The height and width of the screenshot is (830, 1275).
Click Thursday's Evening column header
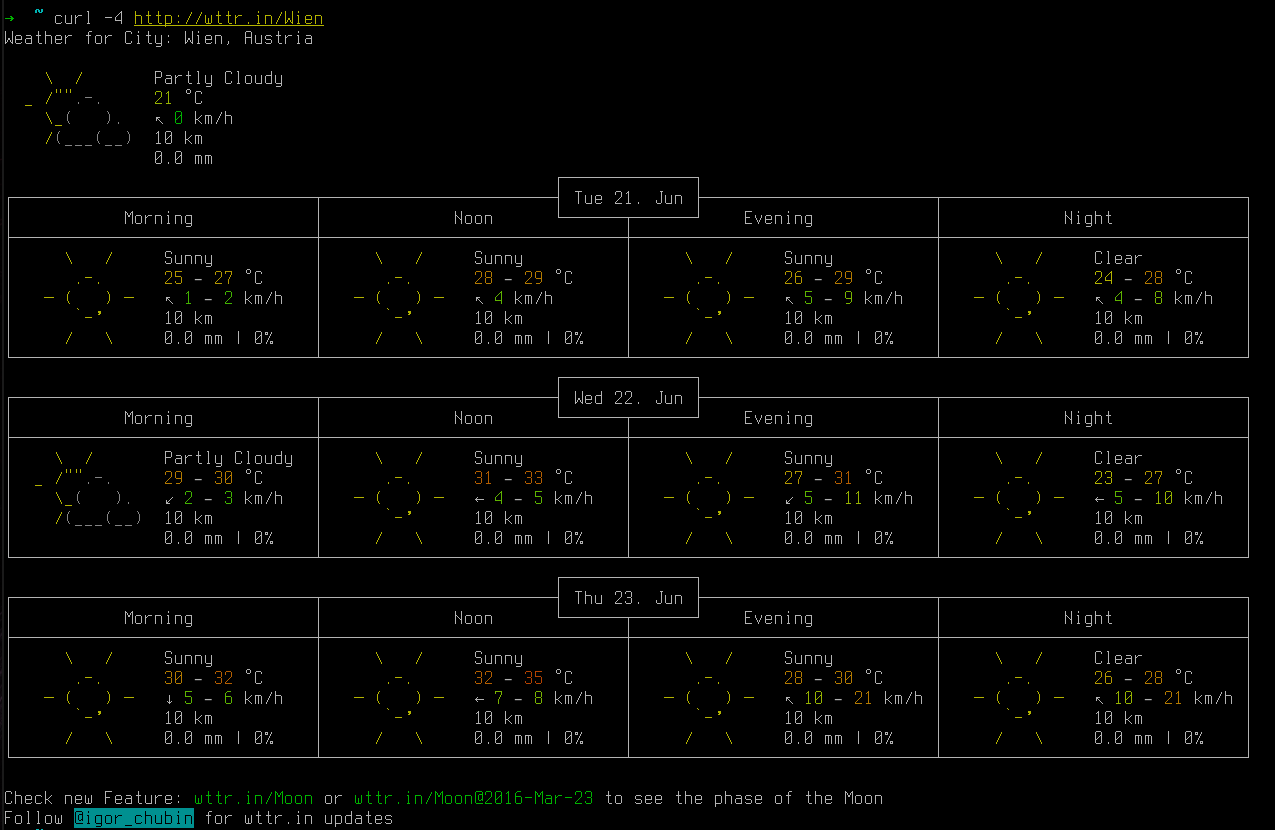779,618
